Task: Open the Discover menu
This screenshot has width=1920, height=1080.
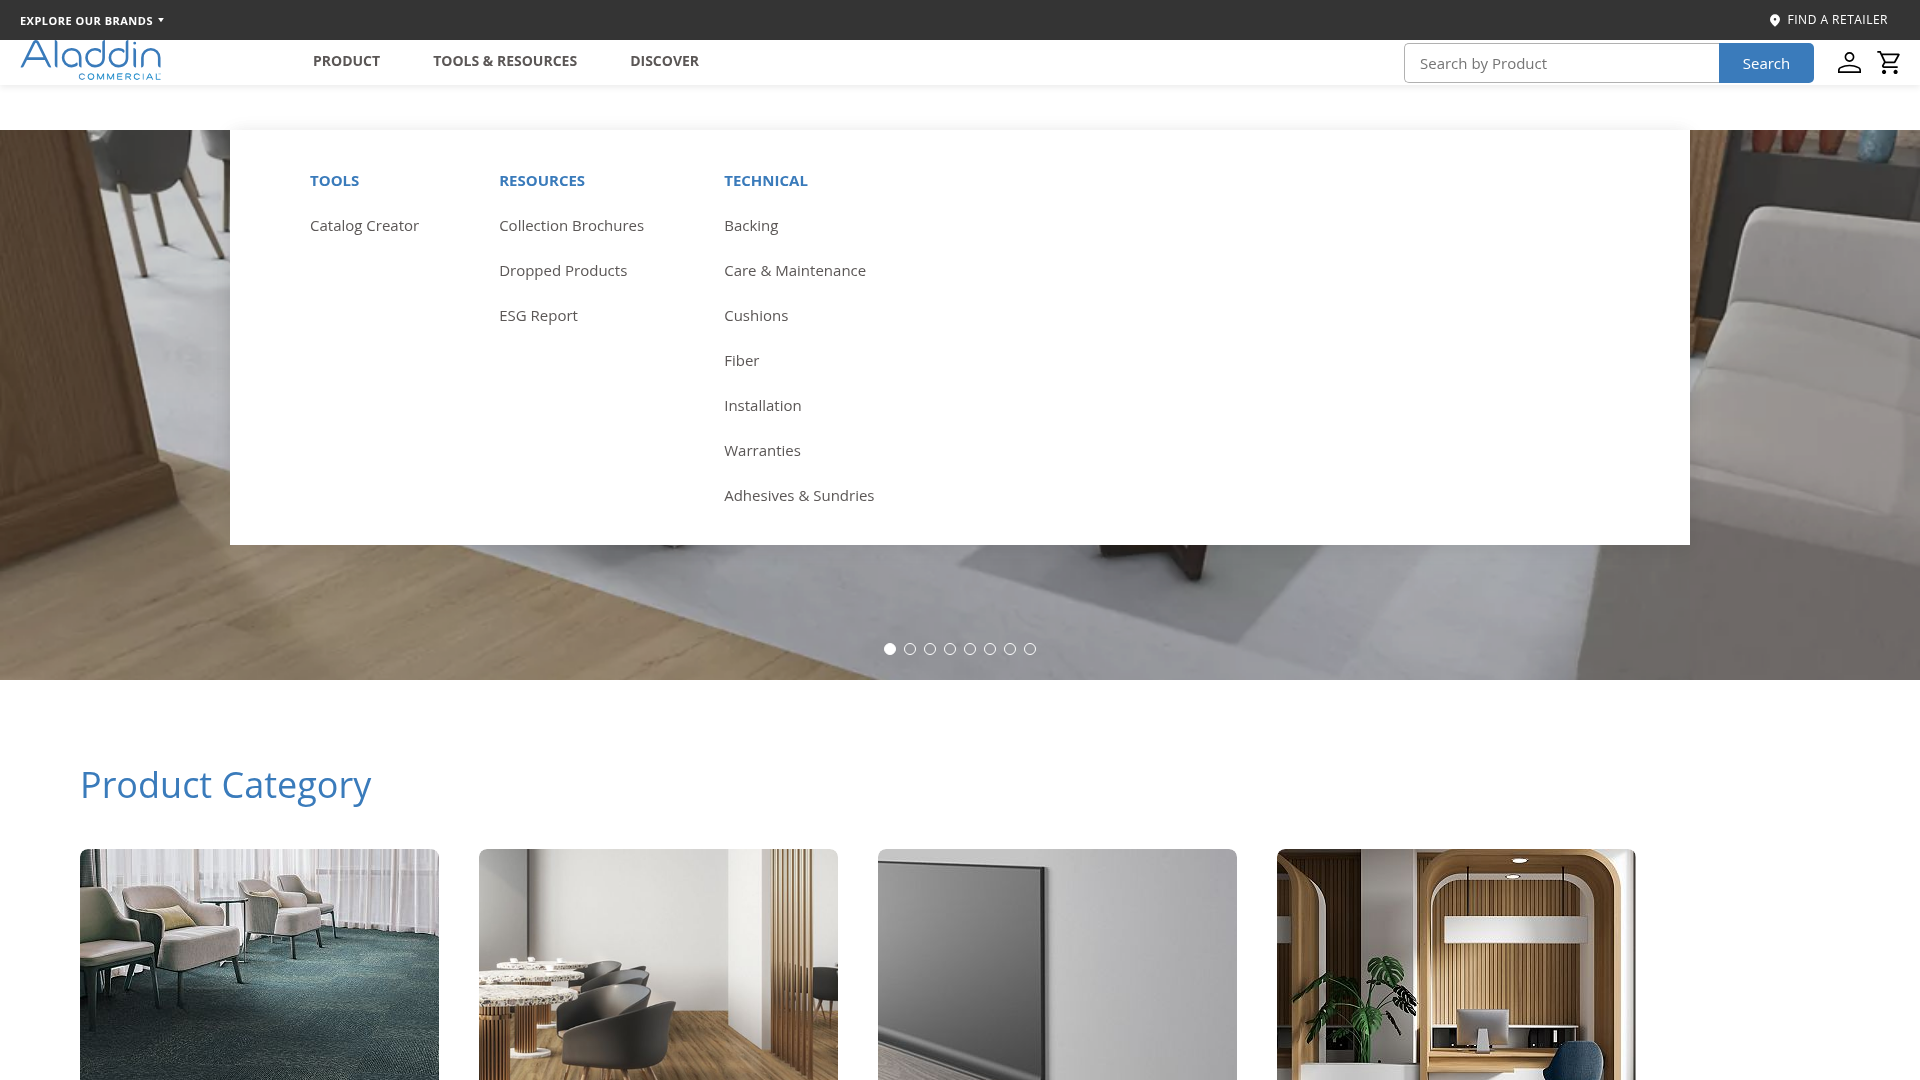Action: click(664, 61)
